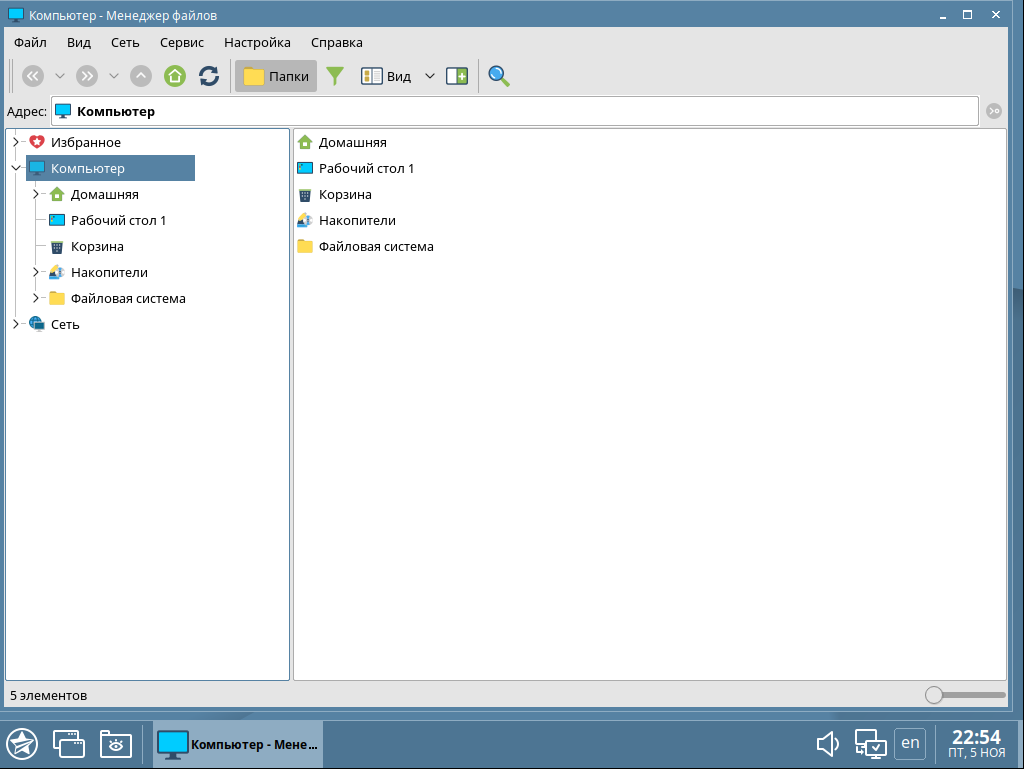Click the forward navigation arrow icon
Image resolution: width=1024 pixels, height=769 pixels.
click(x=87, y=76)
